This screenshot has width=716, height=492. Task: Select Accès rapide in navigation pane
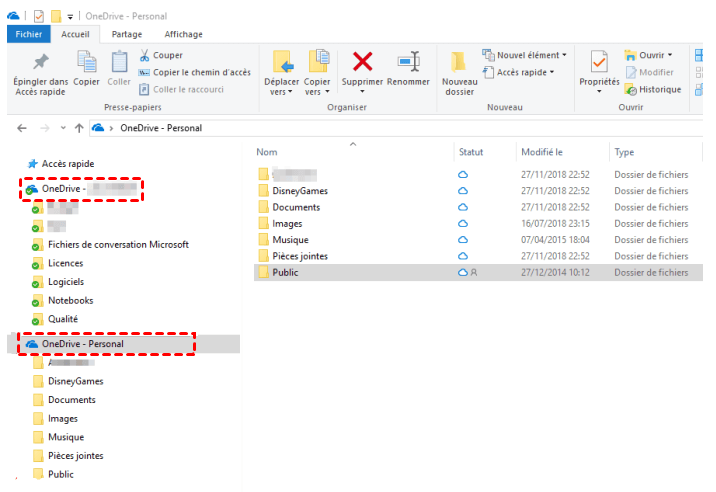pyautogui.click(x=68, y=164)
